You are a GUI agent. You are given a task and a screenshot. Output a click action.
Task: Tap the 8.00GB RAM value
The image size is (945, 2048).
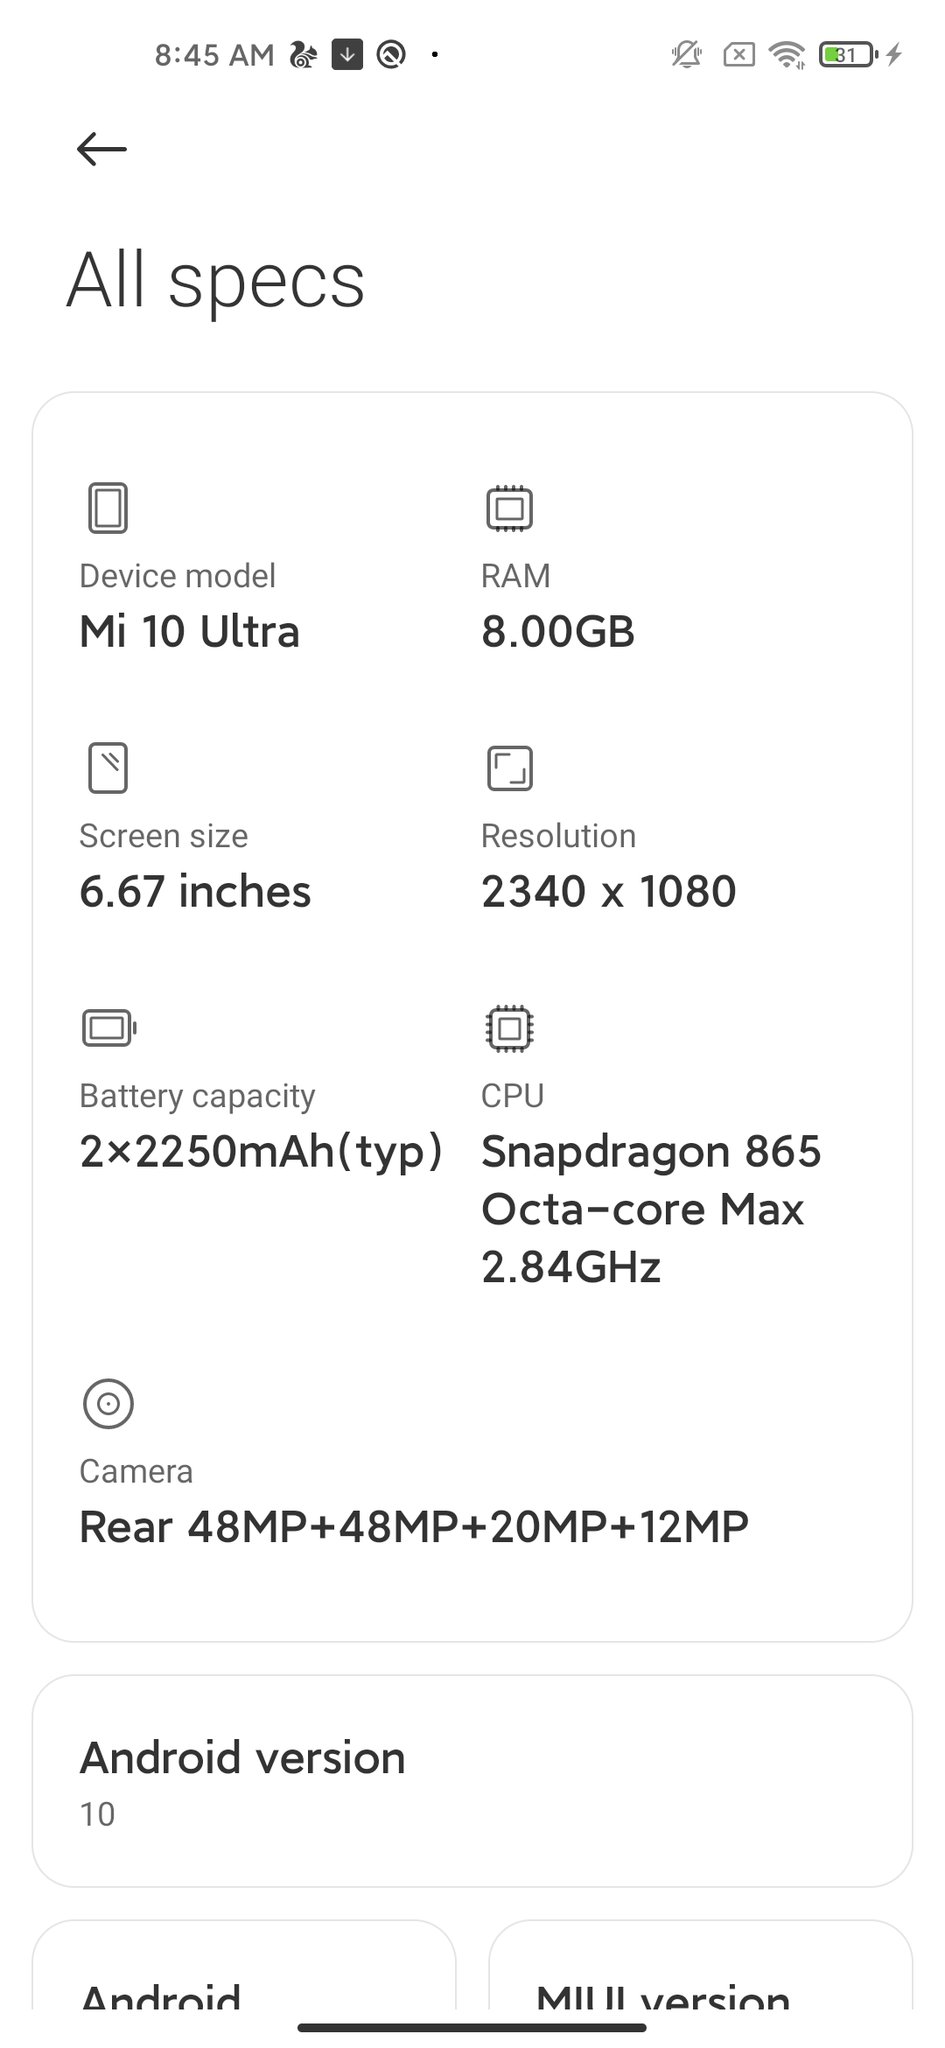pos(558,632)
